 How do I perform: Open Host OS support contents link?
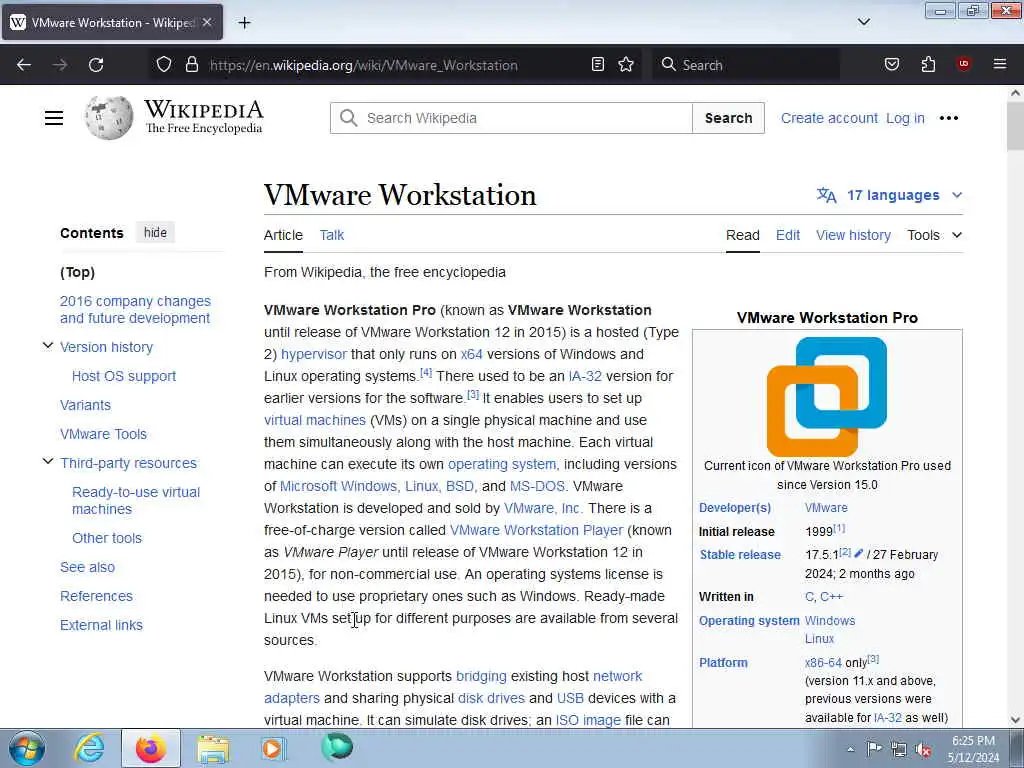tap(124, 376)
